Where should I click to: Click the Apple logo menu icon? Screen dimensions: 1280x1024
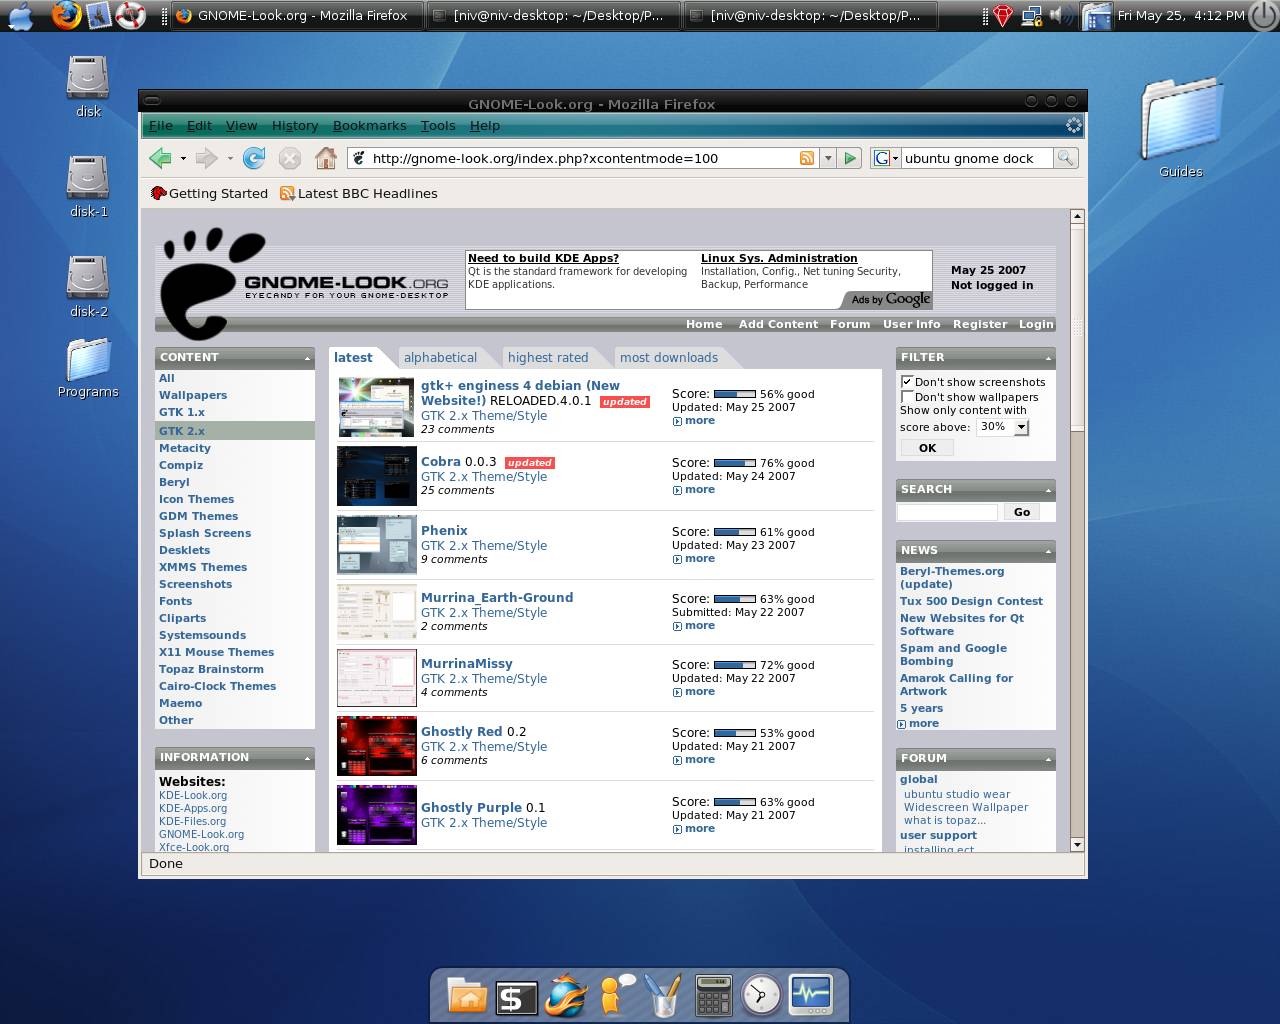[20, 15]
